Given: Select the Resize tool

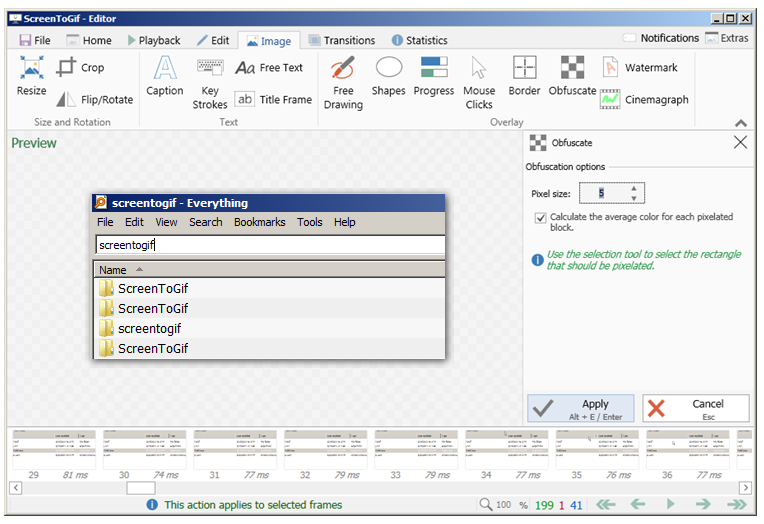Looking at the screenshot, I should coord(32,76).
